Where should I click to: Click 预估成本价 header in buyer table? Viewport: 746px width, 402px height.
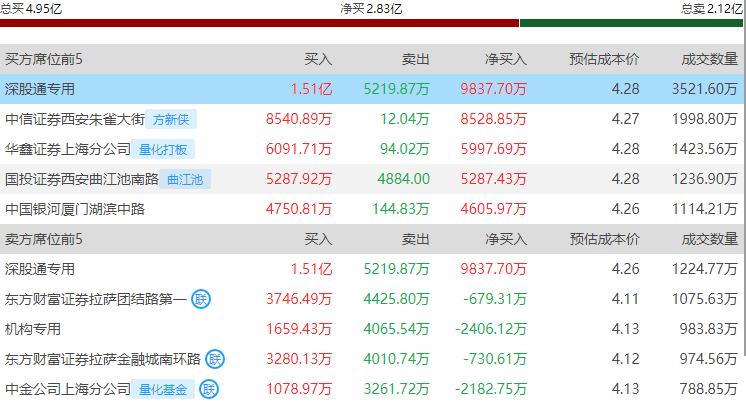(x=604, y=59)
